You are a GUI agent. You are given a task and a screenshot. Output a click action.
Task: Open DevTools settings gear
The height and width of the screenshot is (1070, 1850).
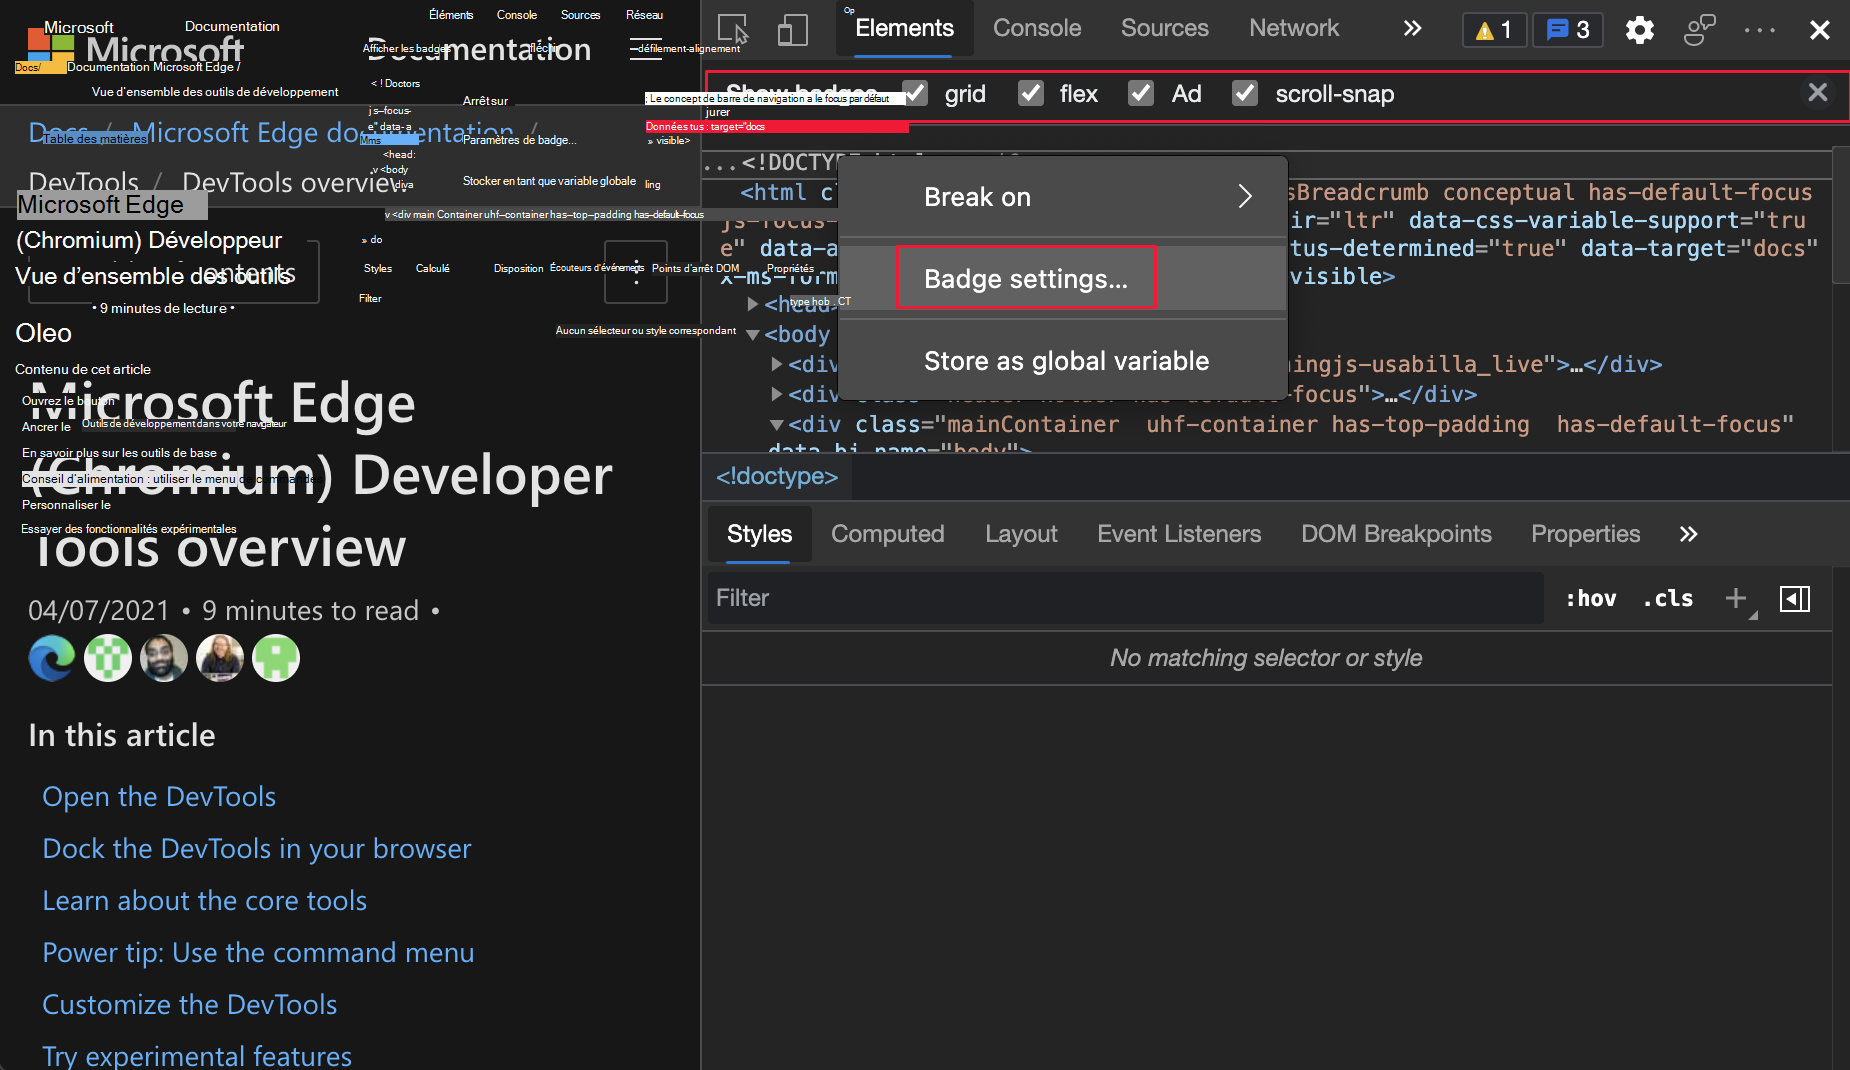(x=1639, y=30)
